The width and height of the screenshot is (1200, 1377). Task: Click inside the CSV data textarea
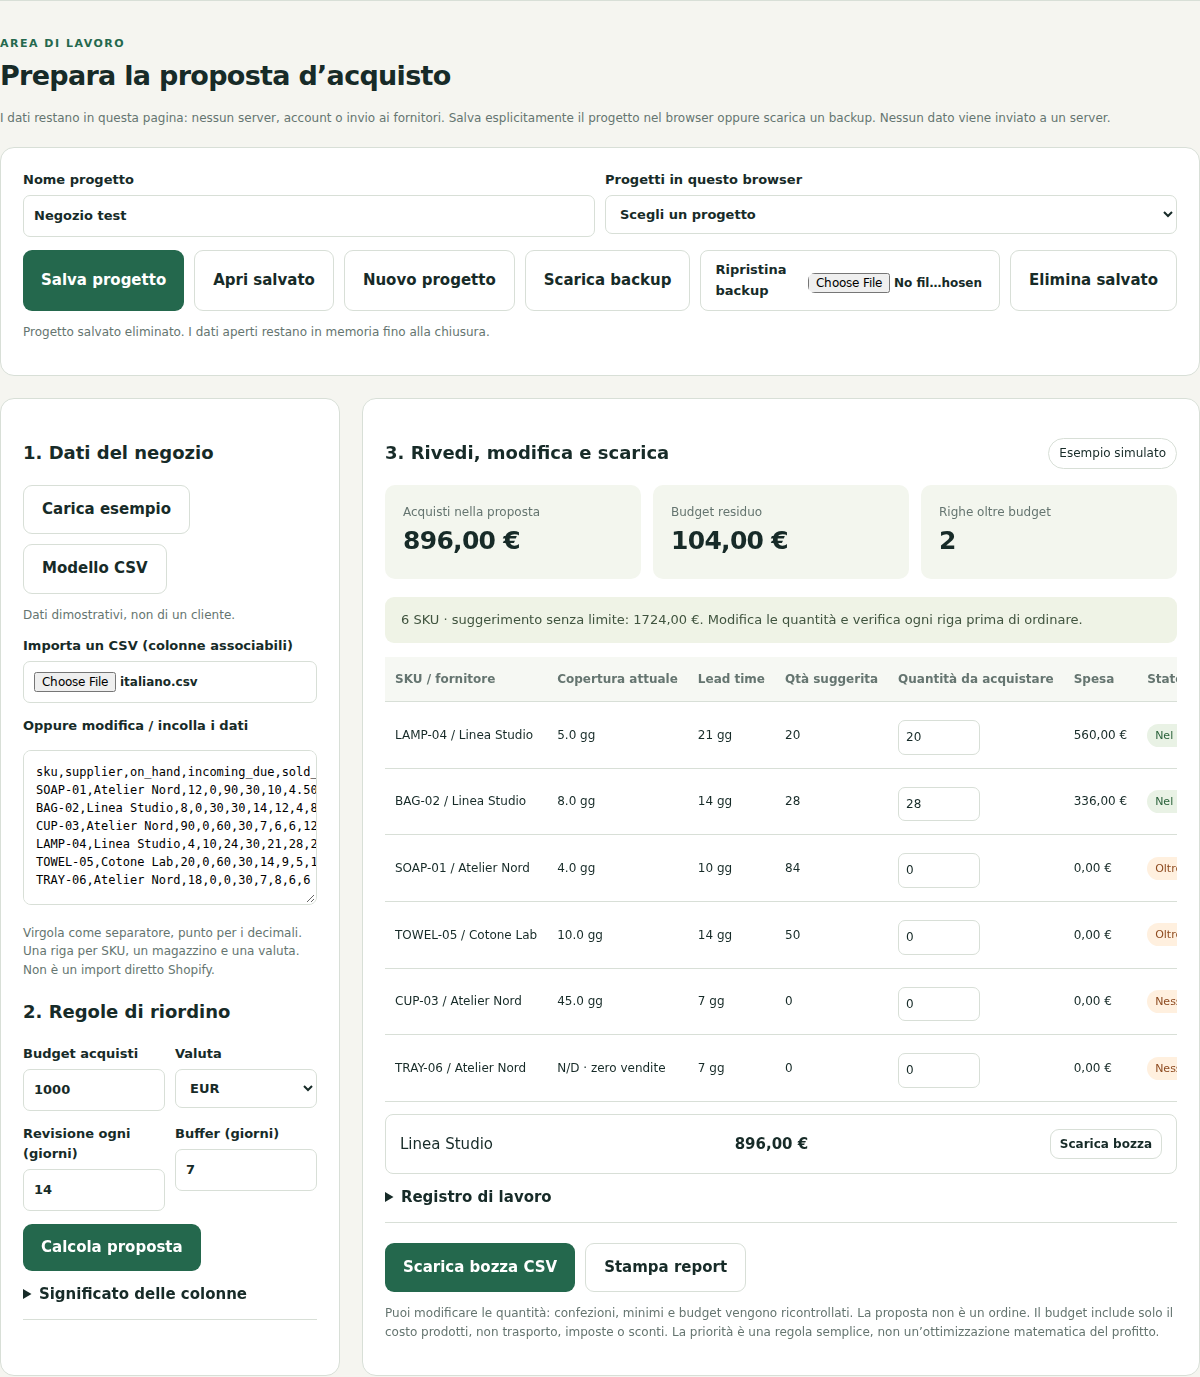coord(170,827)
